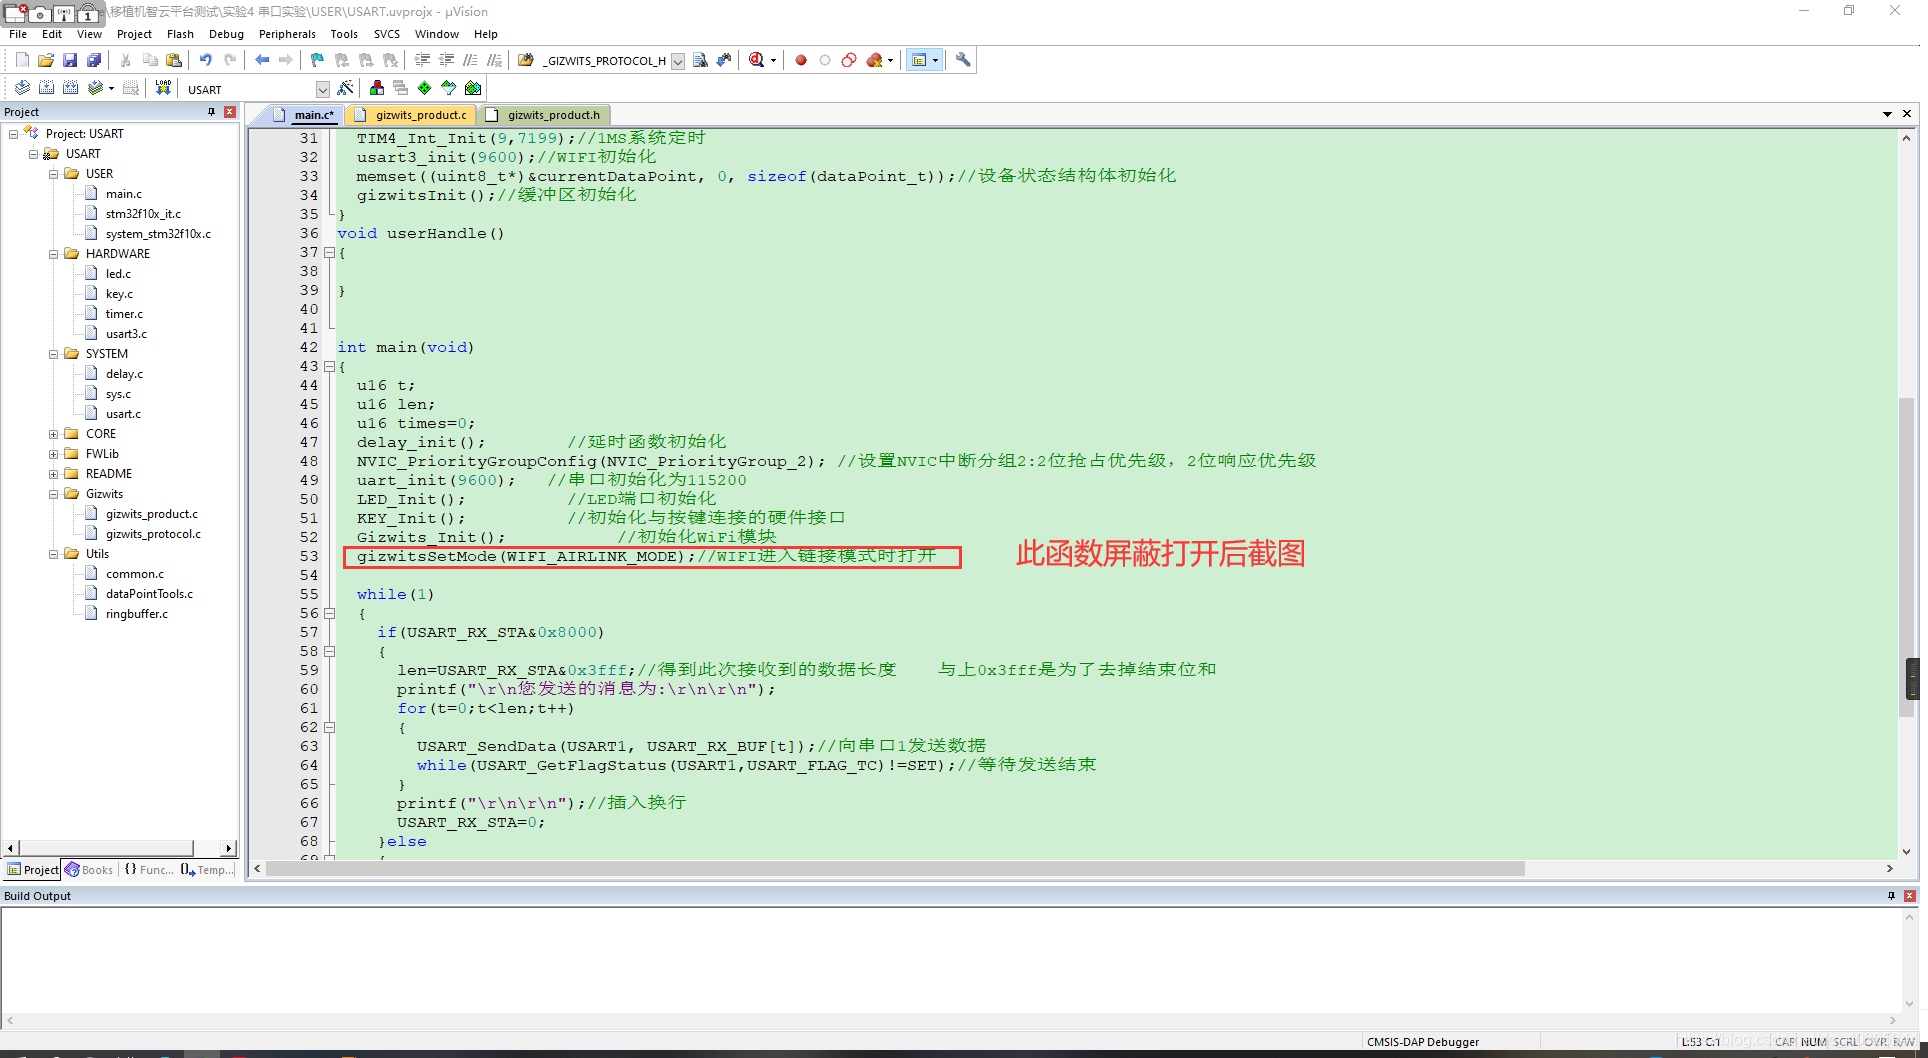Switch to the gizwits_product.h tab
Screen dimensions: 1928x1058
[544, 115]
